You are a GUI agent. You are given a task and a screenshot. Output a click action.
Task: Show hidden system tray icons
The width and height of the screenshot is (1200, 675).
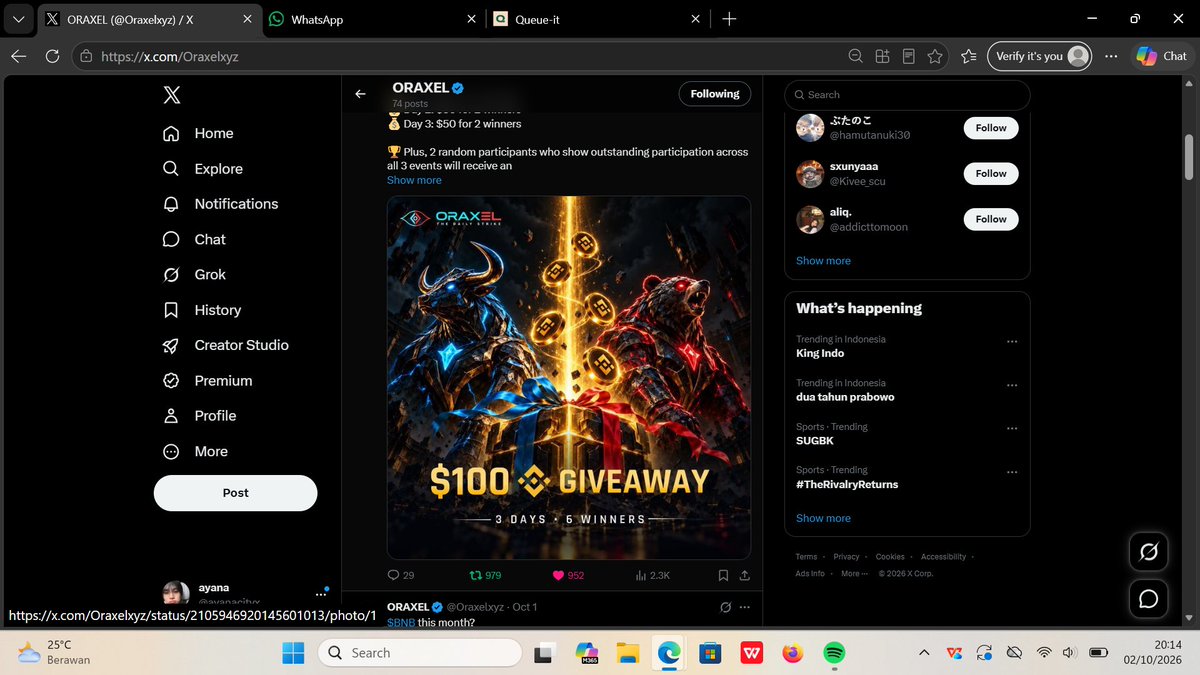[x=924, y=653]
